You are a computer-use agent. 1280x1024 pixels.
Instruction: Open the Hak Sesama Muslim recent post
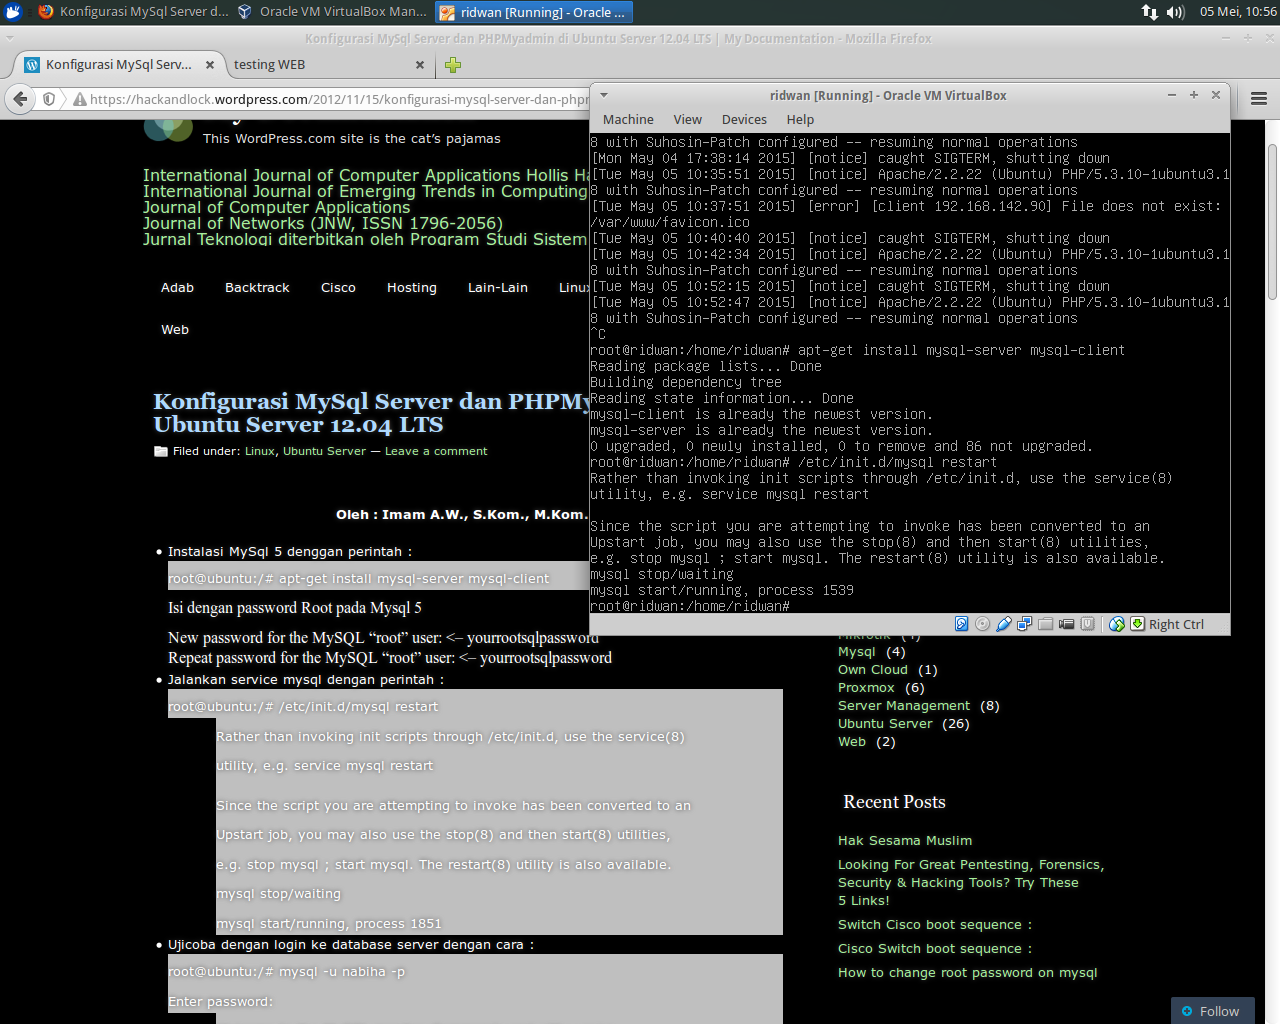(905, 840)
